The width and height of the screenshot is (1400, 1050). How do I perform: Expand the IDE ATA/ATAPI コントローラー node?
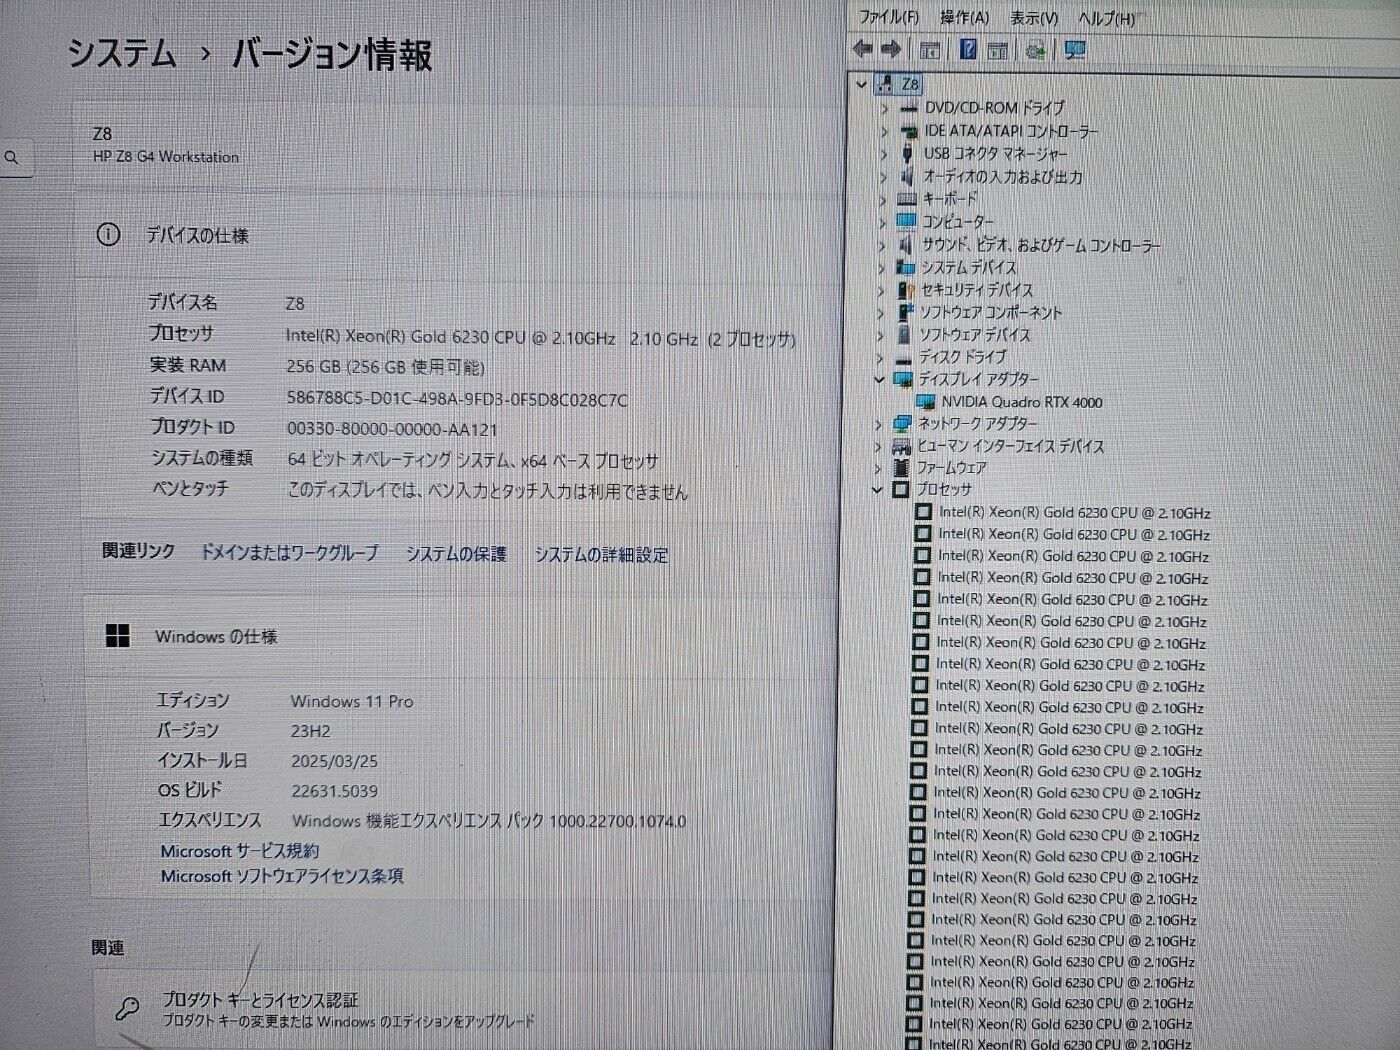tap(884, 131)
